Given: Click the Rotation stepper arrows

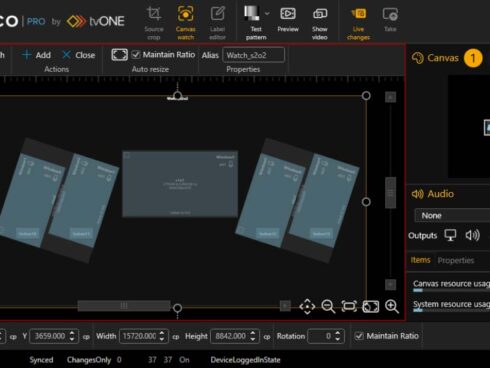Looking at the screenshot, I should click(x=338, y=336).
